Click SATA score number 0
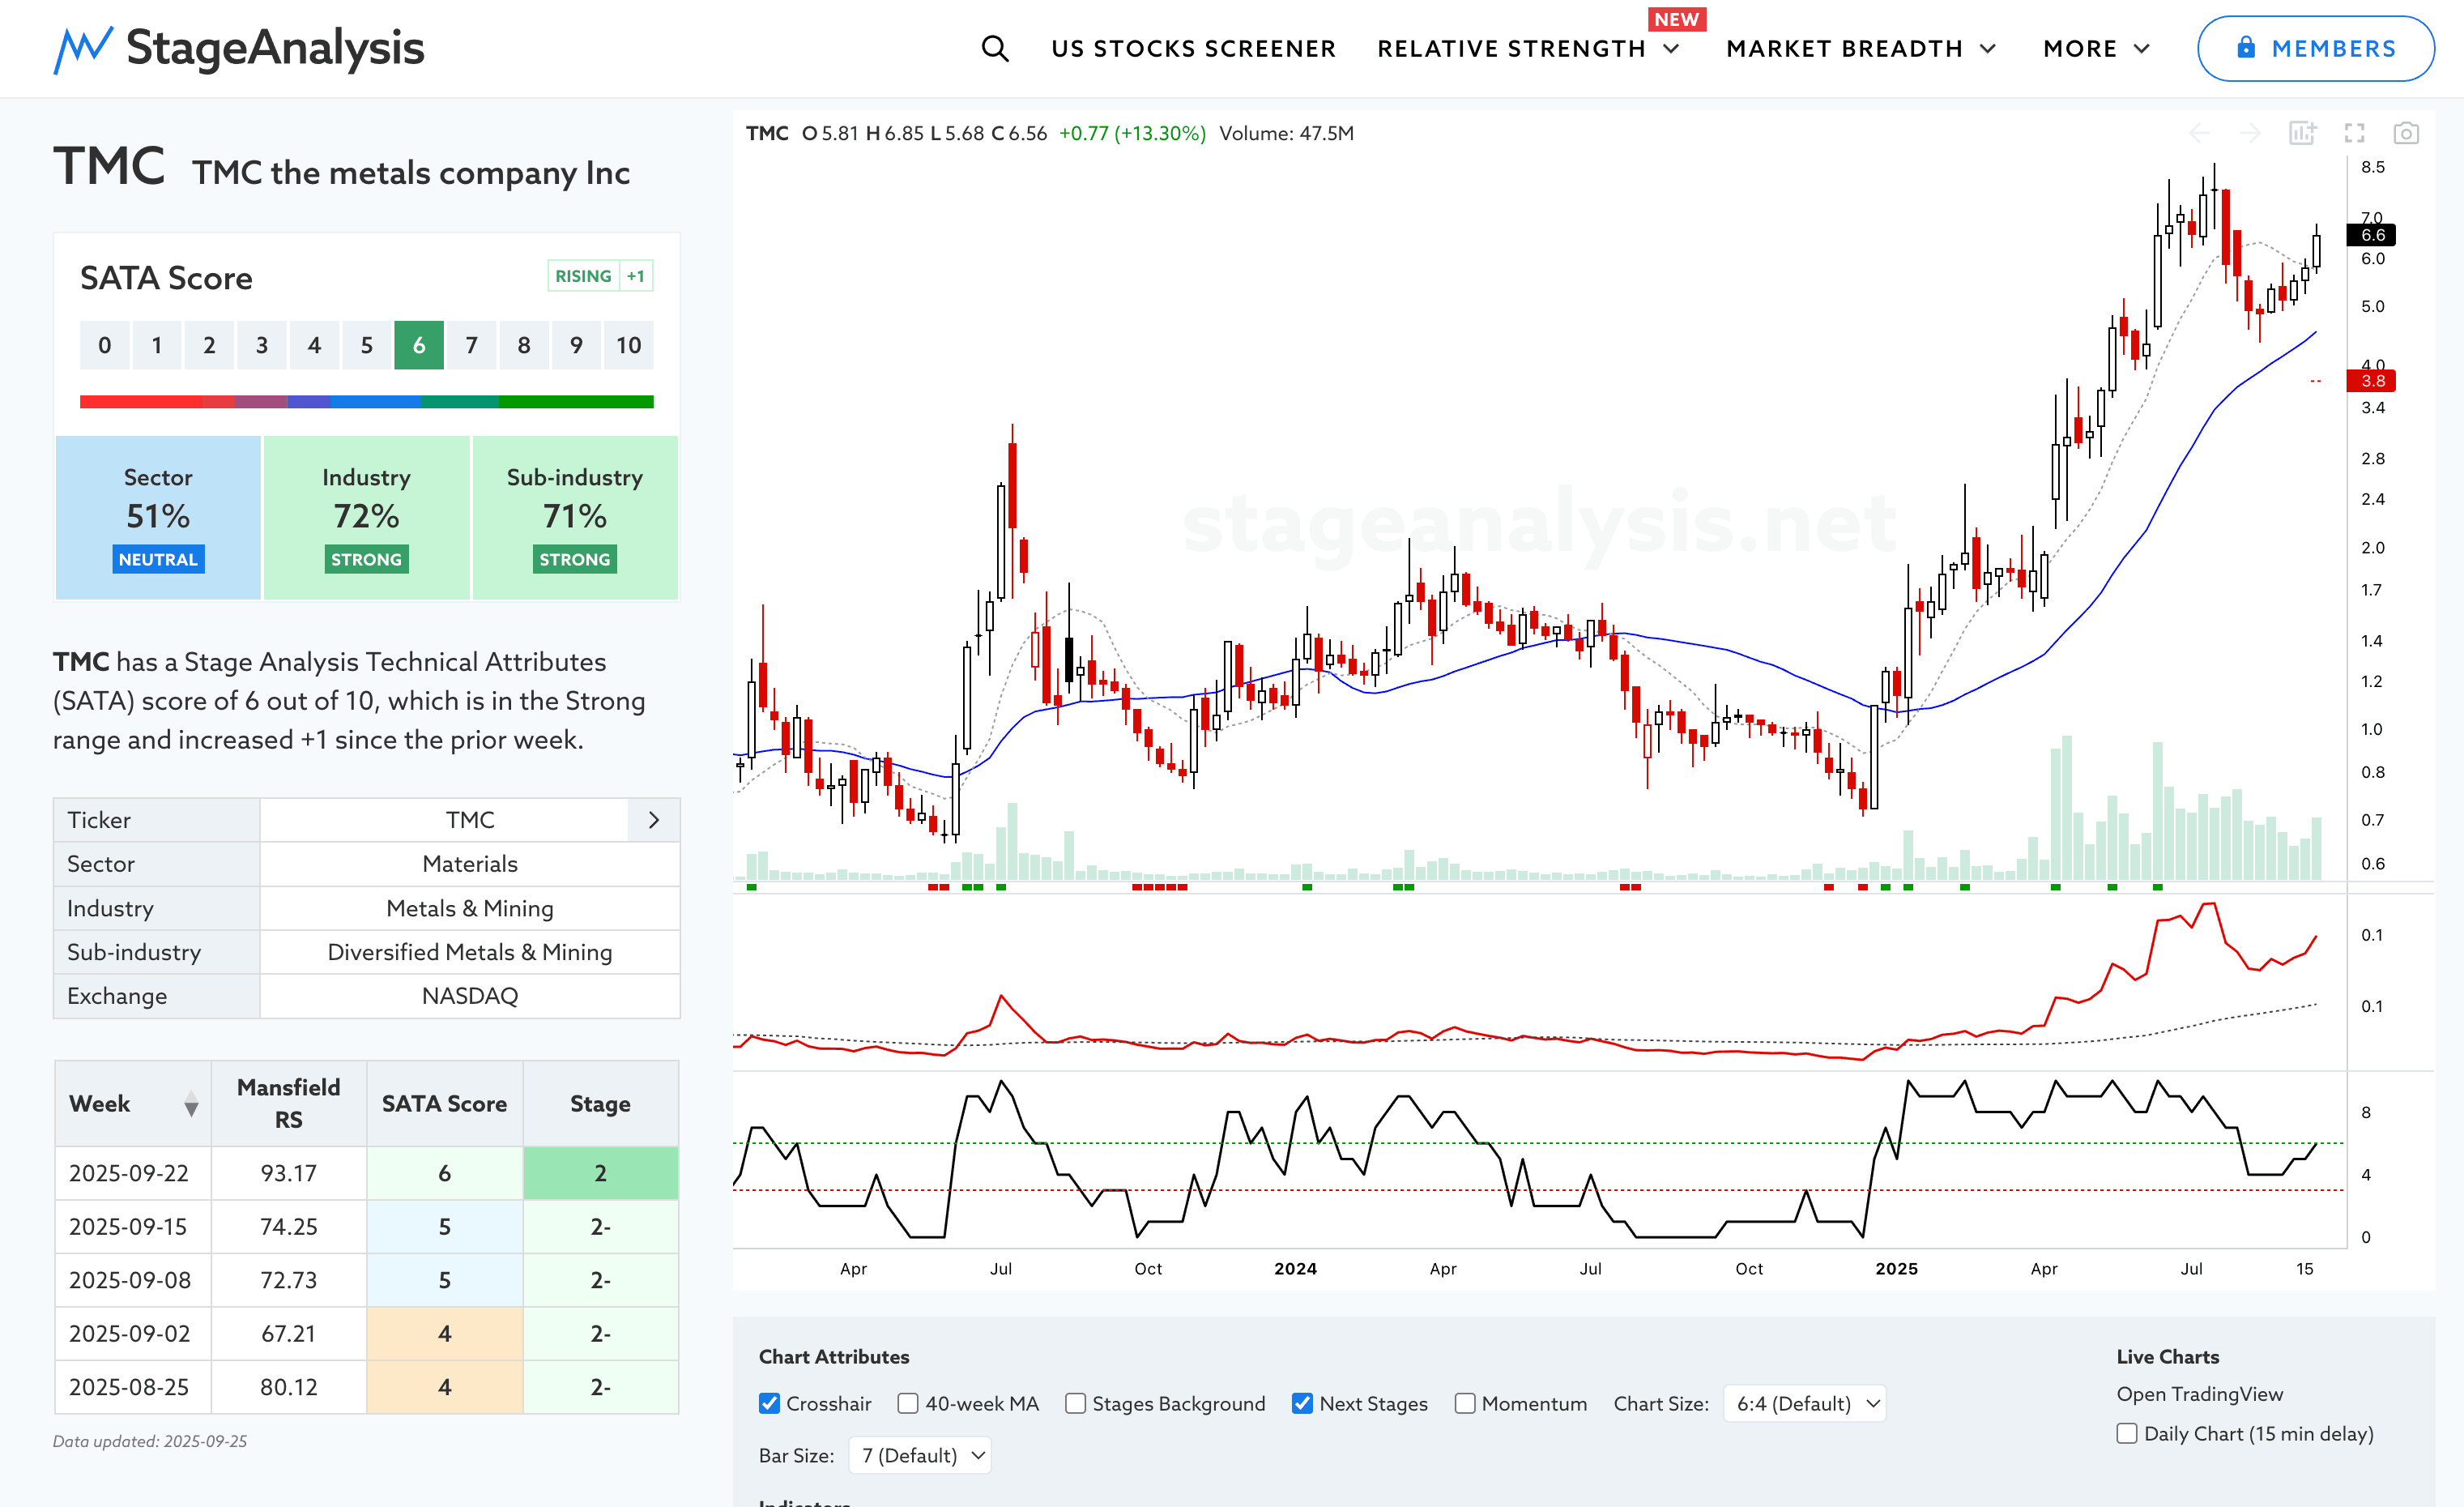This screenshot has width=2464, height=1507. click(x=104, y=345)
